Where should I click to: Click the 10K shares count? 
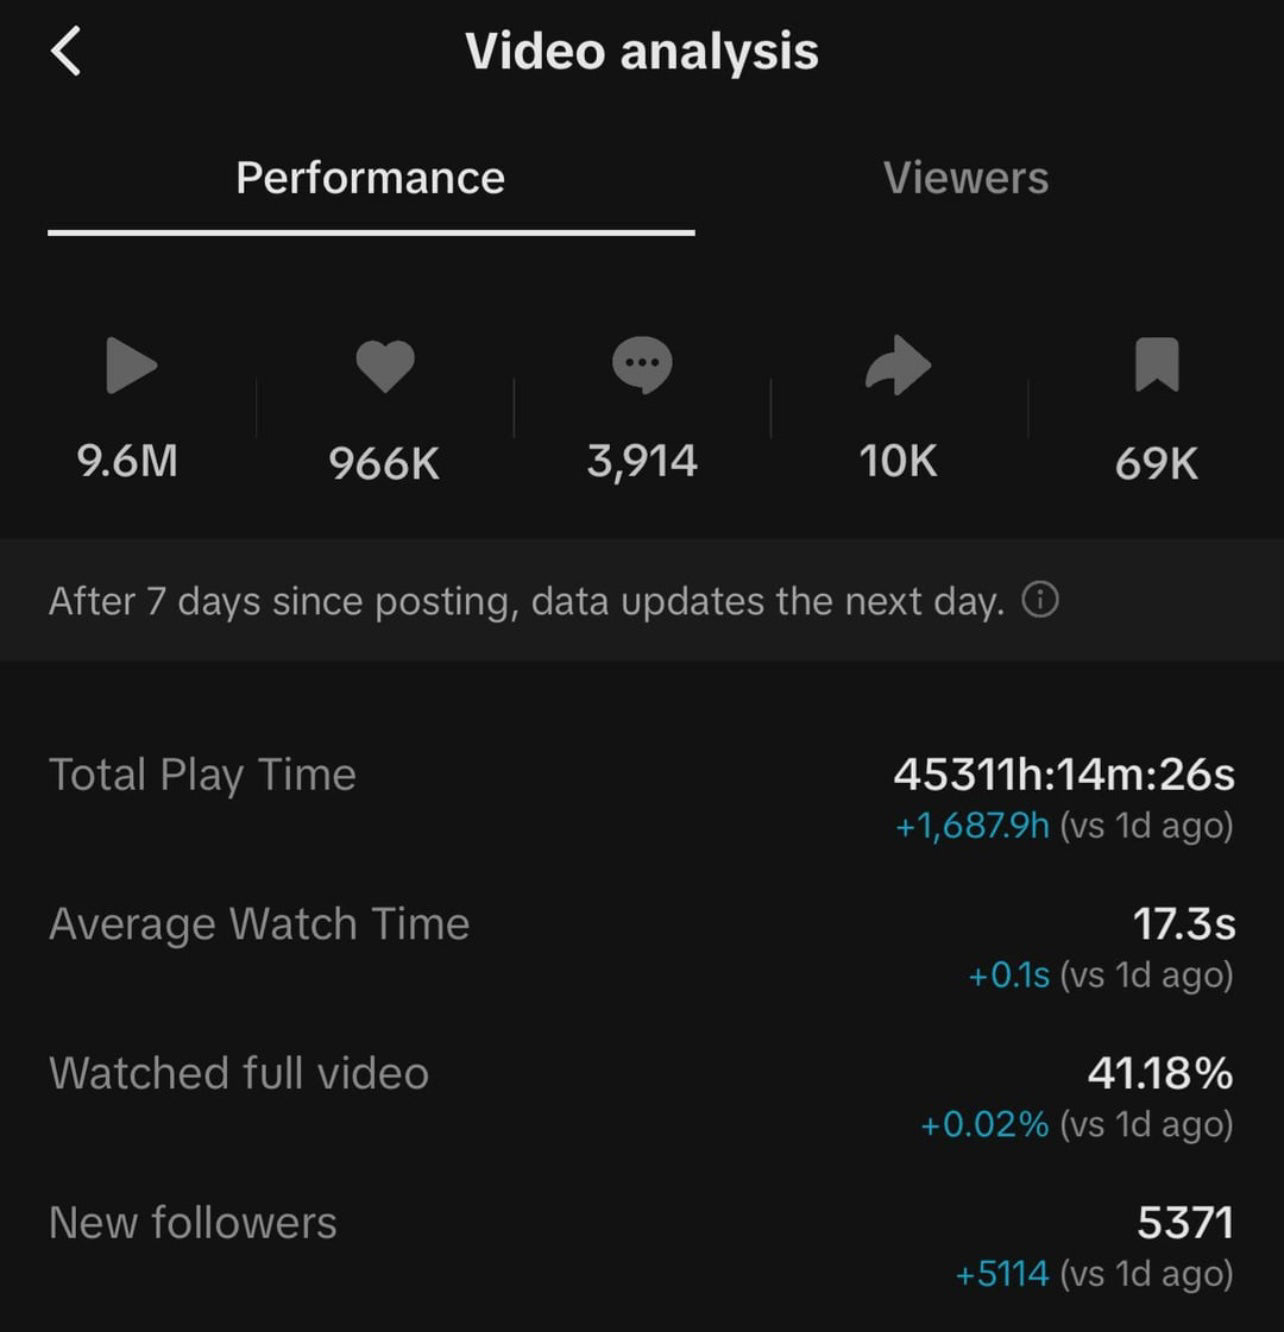click(898, 461)
